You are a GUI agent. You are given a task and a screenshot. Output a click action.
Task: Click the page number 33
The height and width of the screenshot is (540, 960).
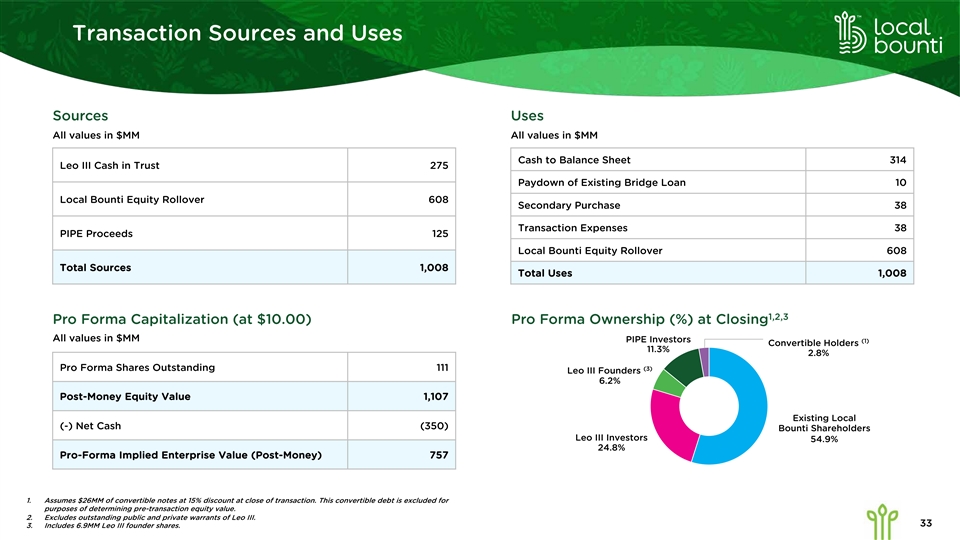pos(925,520)
